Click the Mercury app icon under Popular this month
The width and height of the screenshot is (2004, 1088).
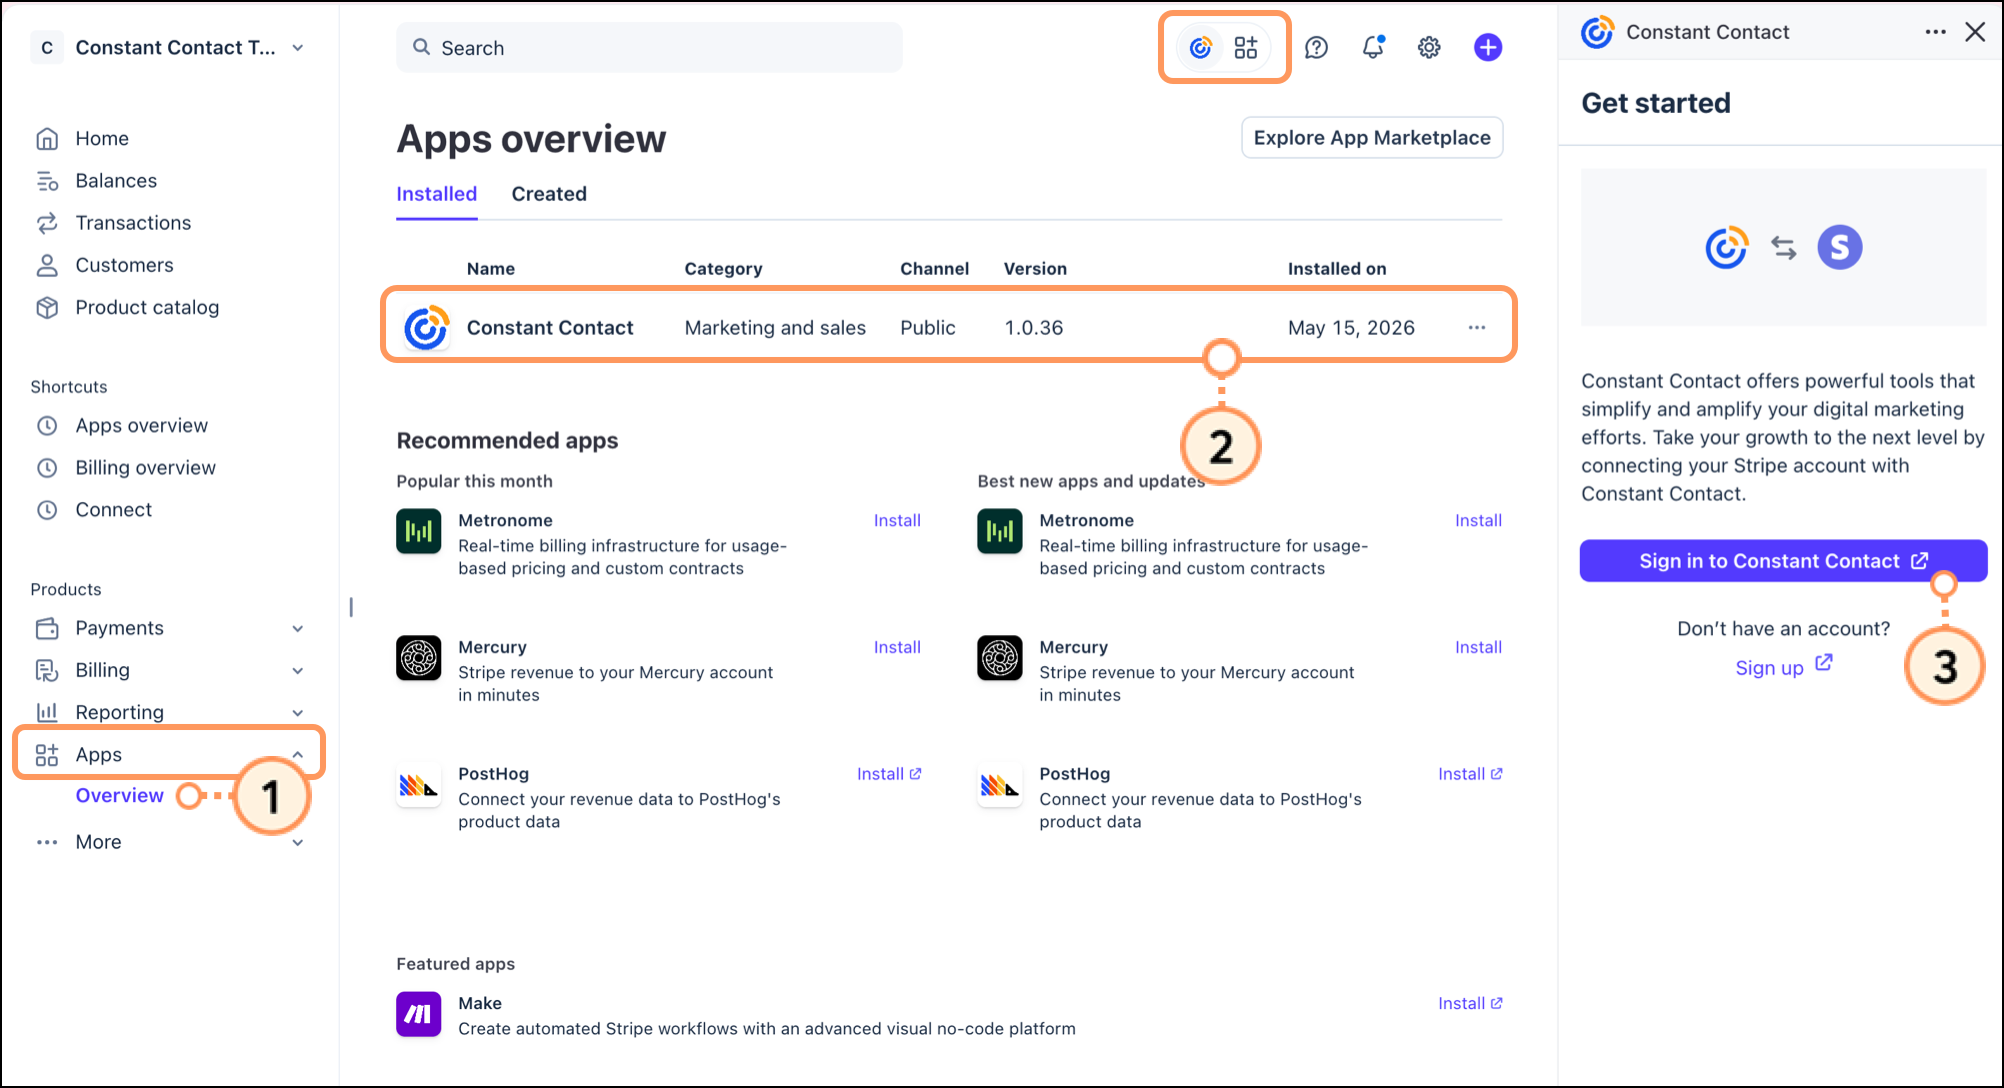pyautogui.click(x=418, y=658)
